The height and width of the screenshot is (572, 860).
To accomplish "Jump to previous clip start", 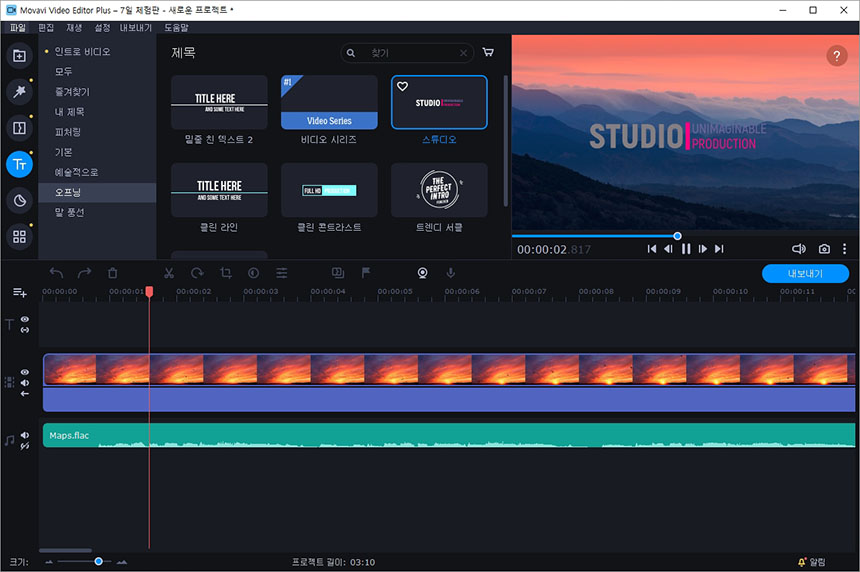I will coord(652,249).
